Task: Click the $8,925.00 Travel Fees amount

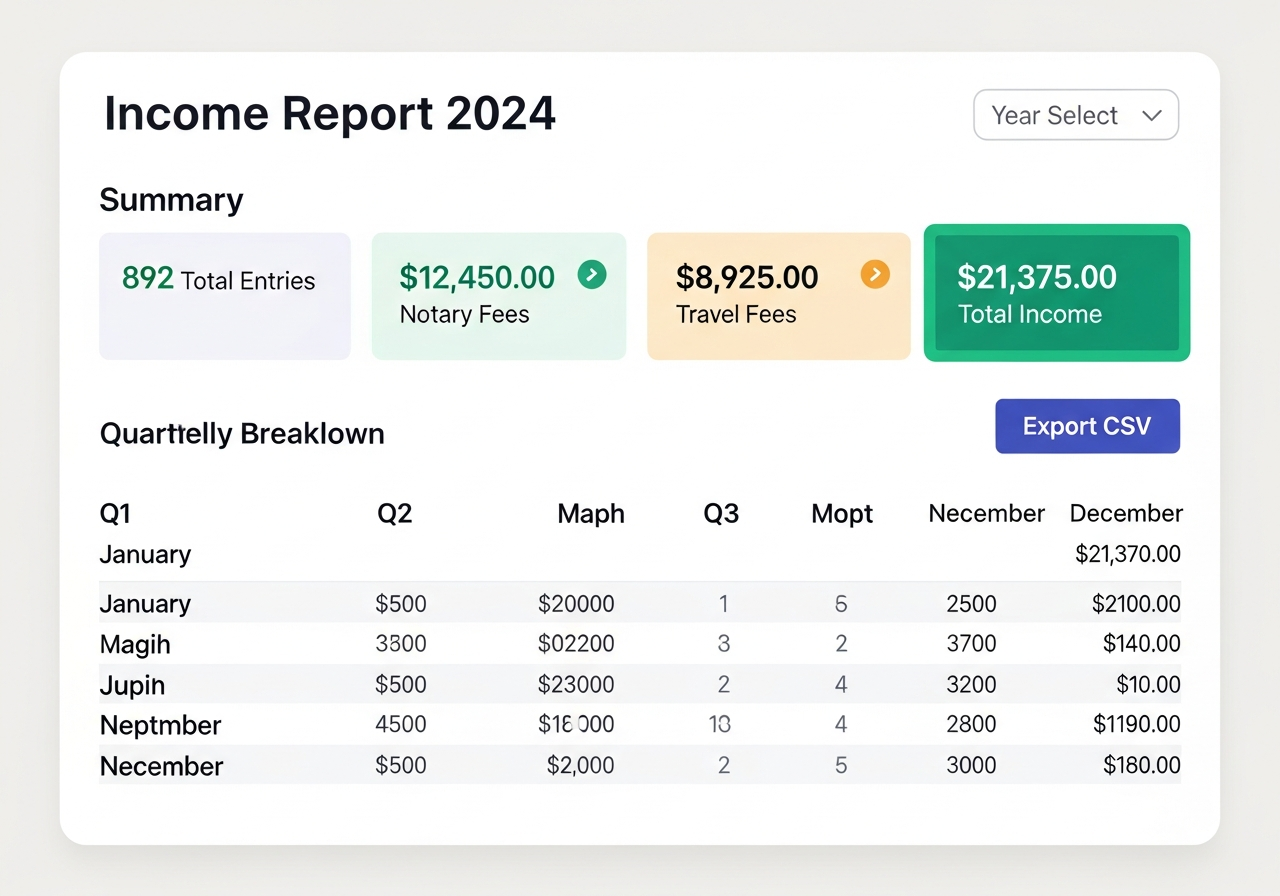Action: click(x=747, y=277)
